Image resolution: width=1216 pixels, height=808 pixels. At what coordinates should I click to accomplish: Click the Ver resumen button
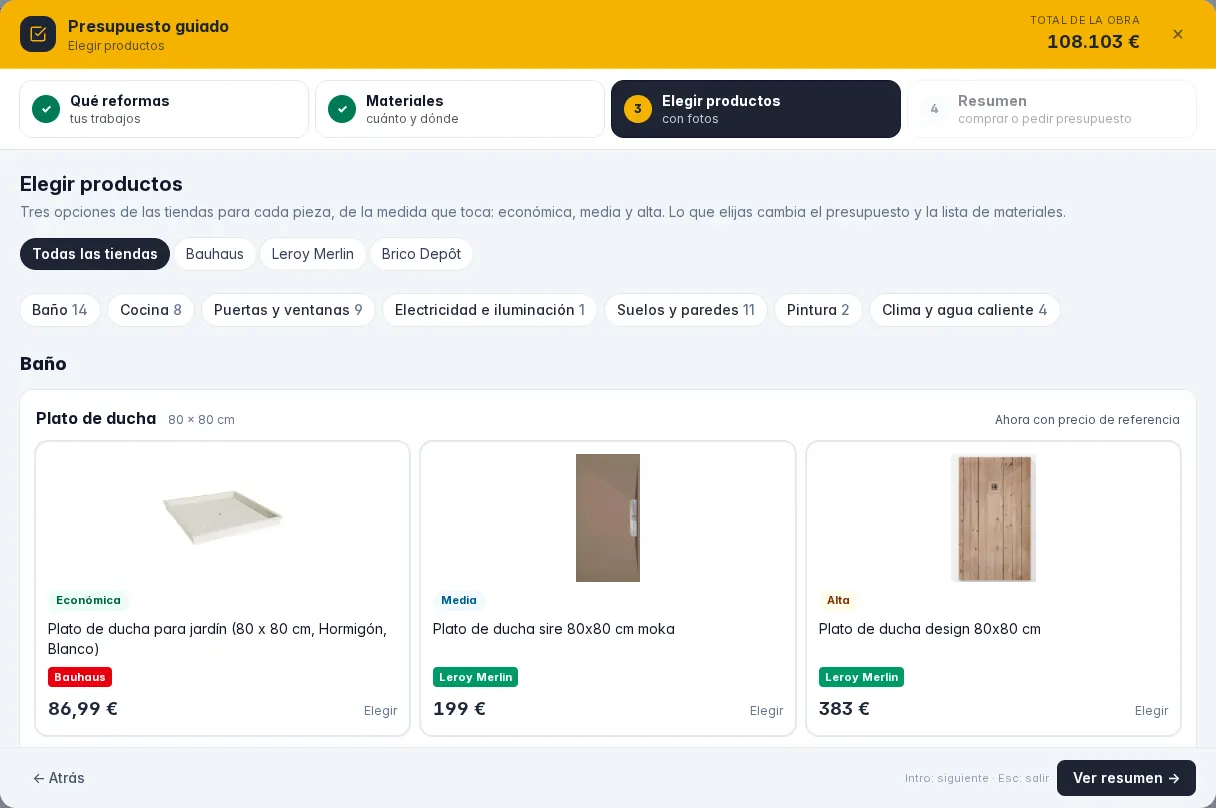click(1126, 778)
